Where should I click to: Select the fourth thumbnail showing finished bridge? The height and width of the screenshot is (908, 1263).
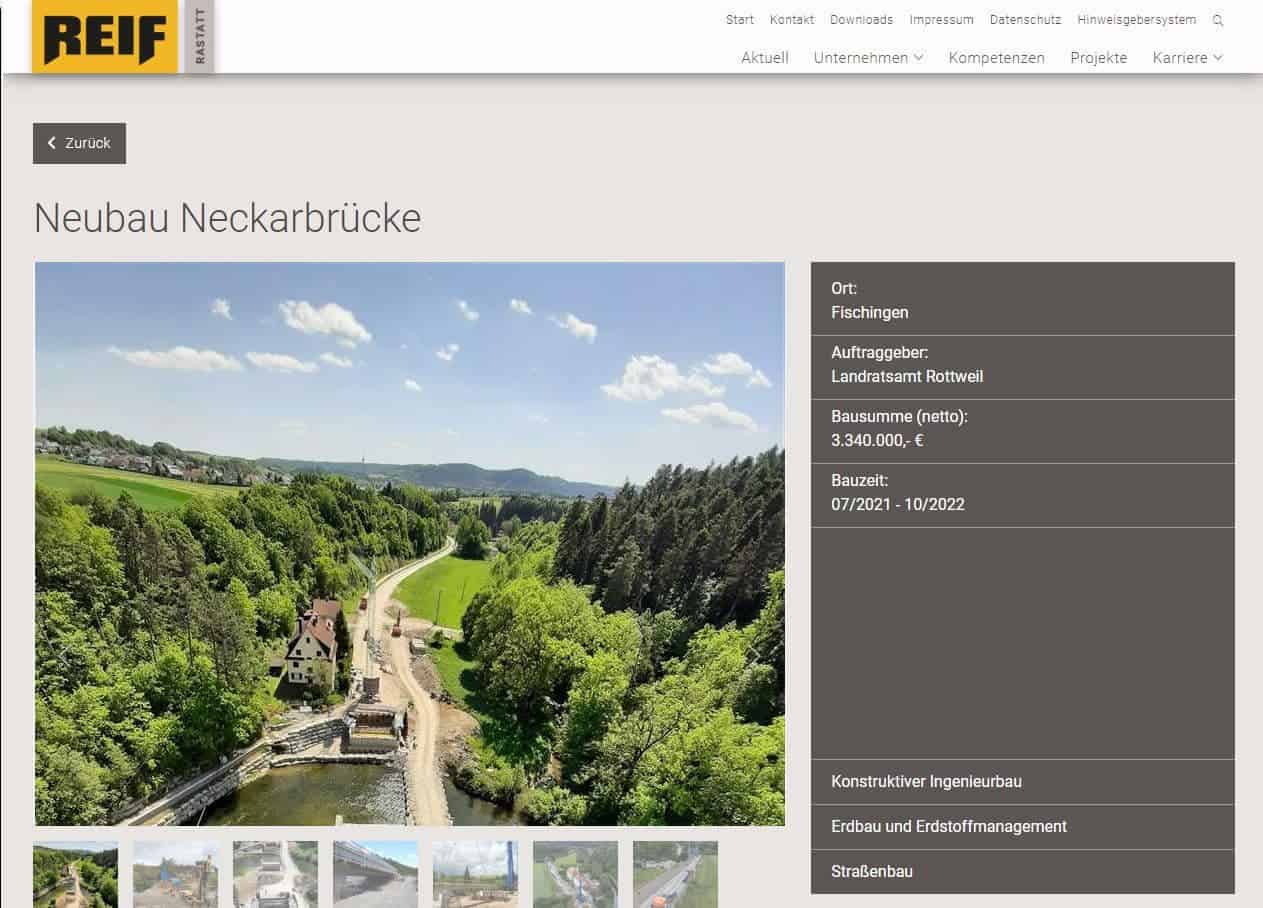376,874
